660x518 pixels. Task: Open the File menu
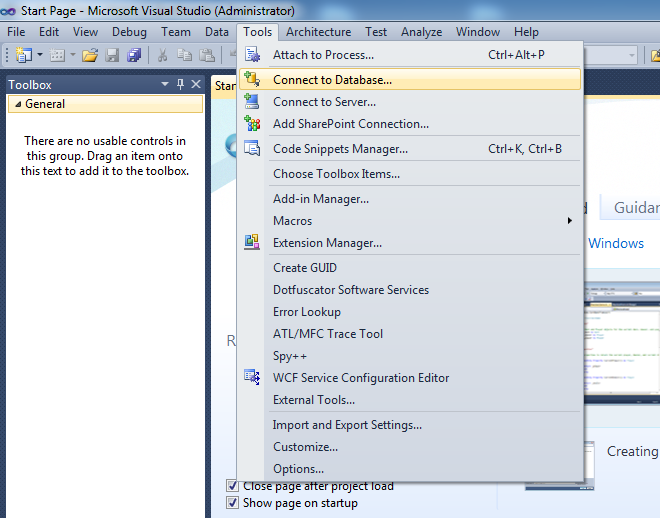pos(16,32)
